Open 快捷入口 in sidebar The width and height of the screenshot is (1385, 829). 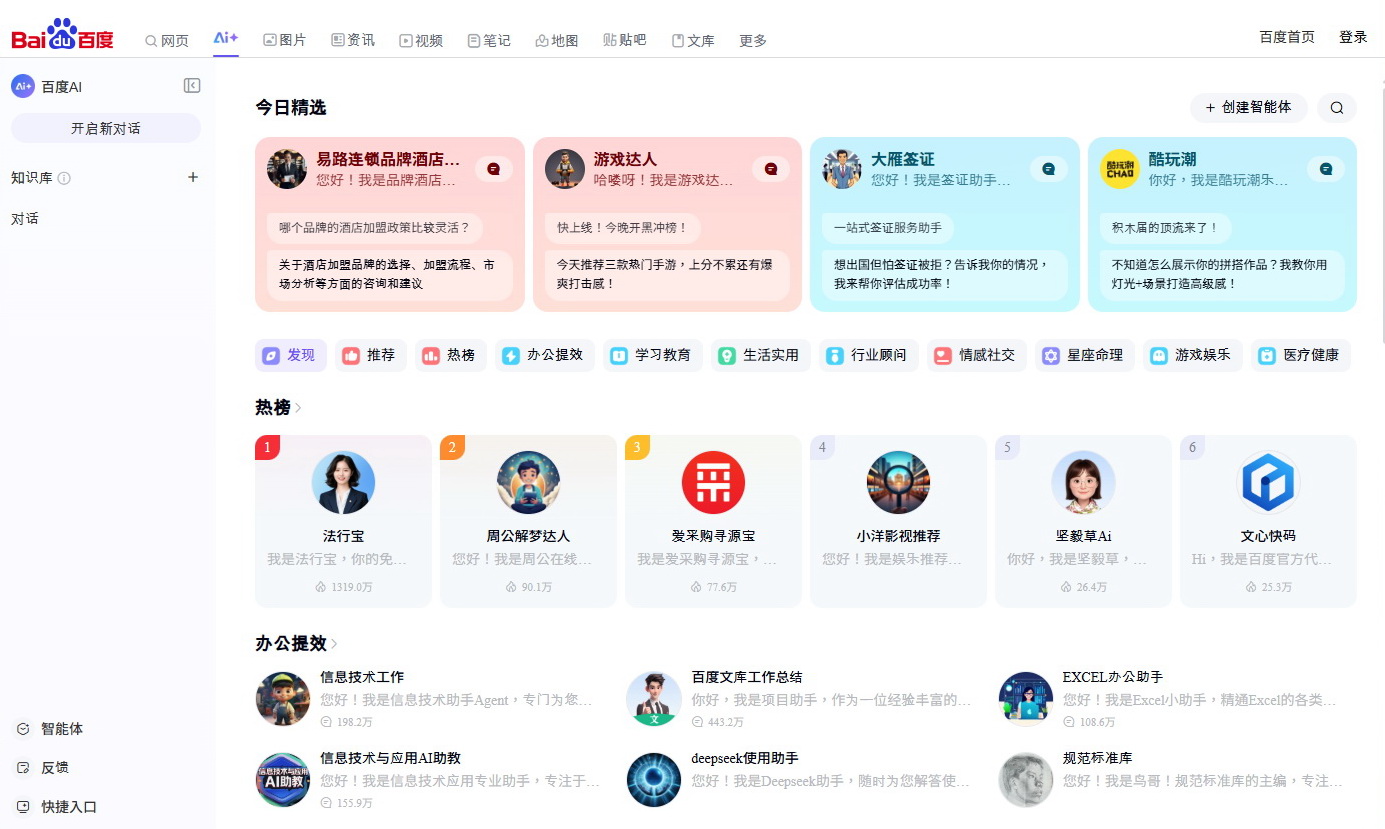coord(57,807)
